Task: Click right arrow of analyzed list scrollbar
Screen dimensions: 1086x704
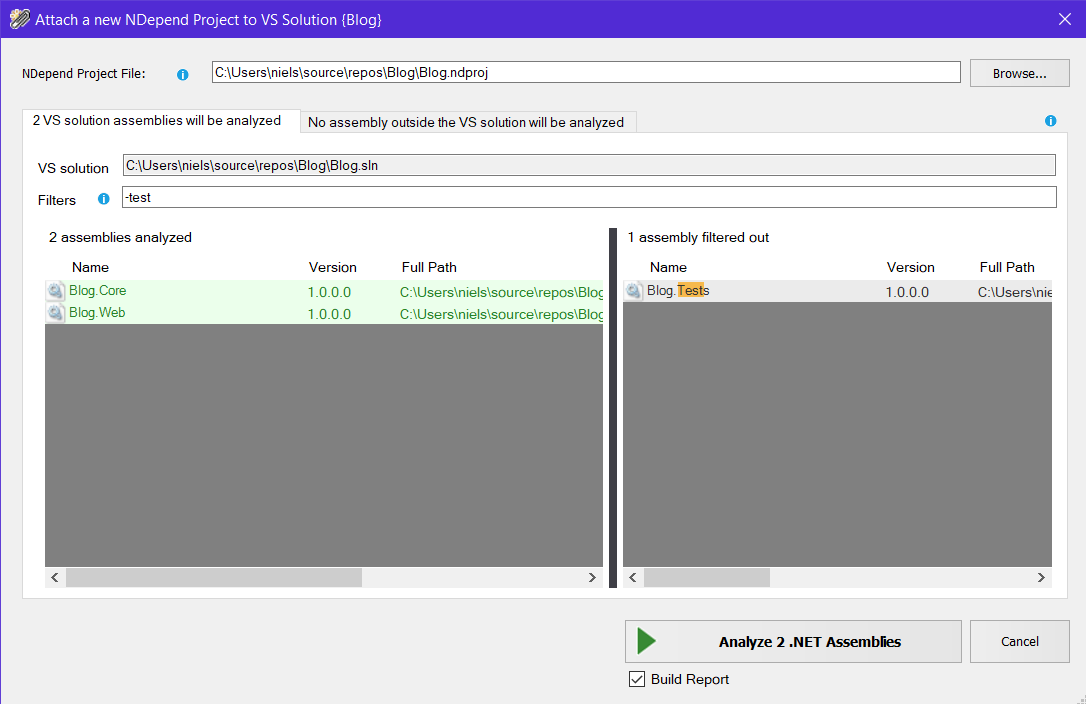Action: pos(592,577)
